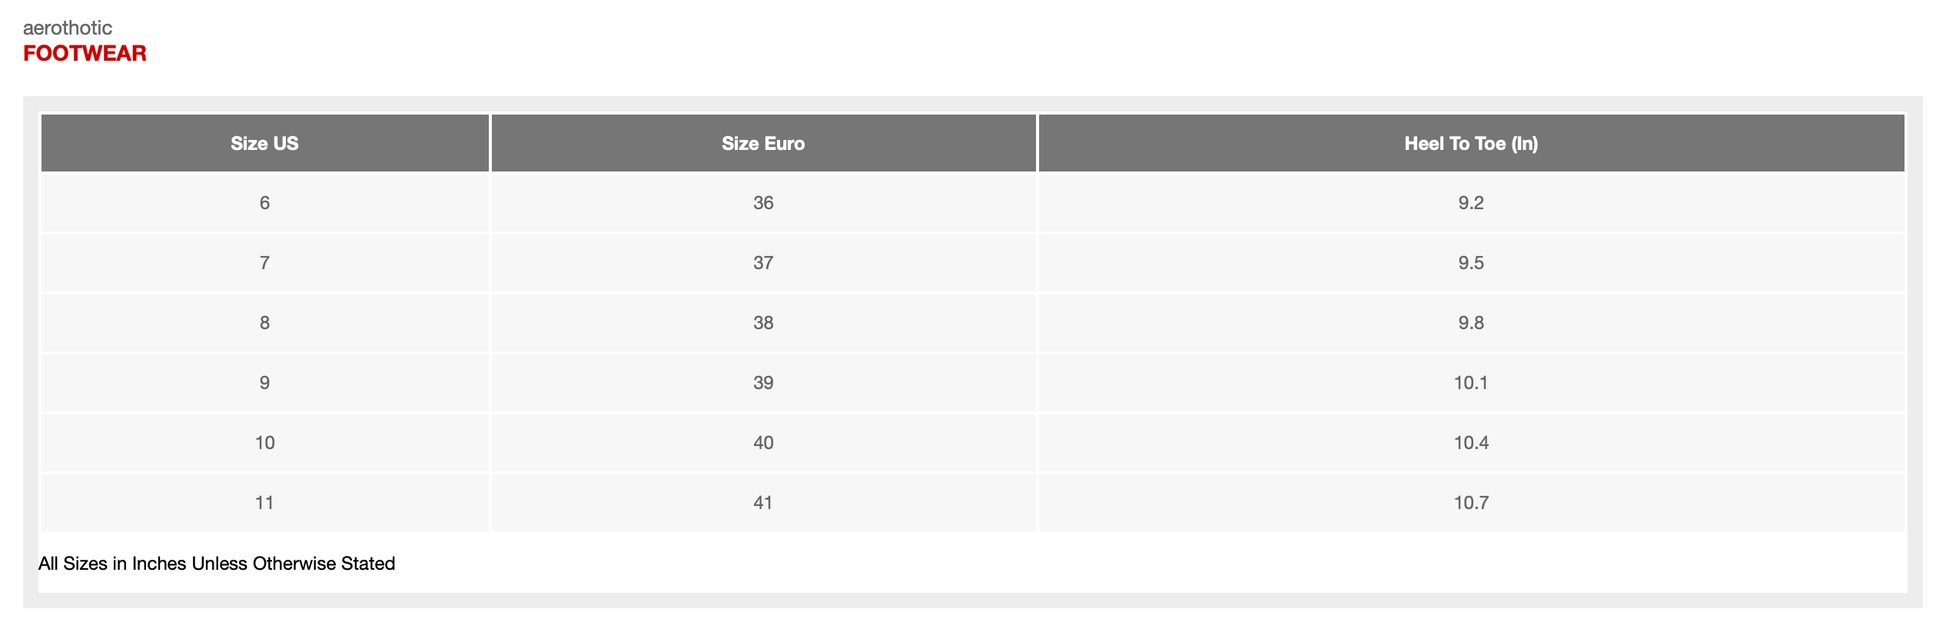Click the red FOOTWEAR heading

tap(85, 54)
